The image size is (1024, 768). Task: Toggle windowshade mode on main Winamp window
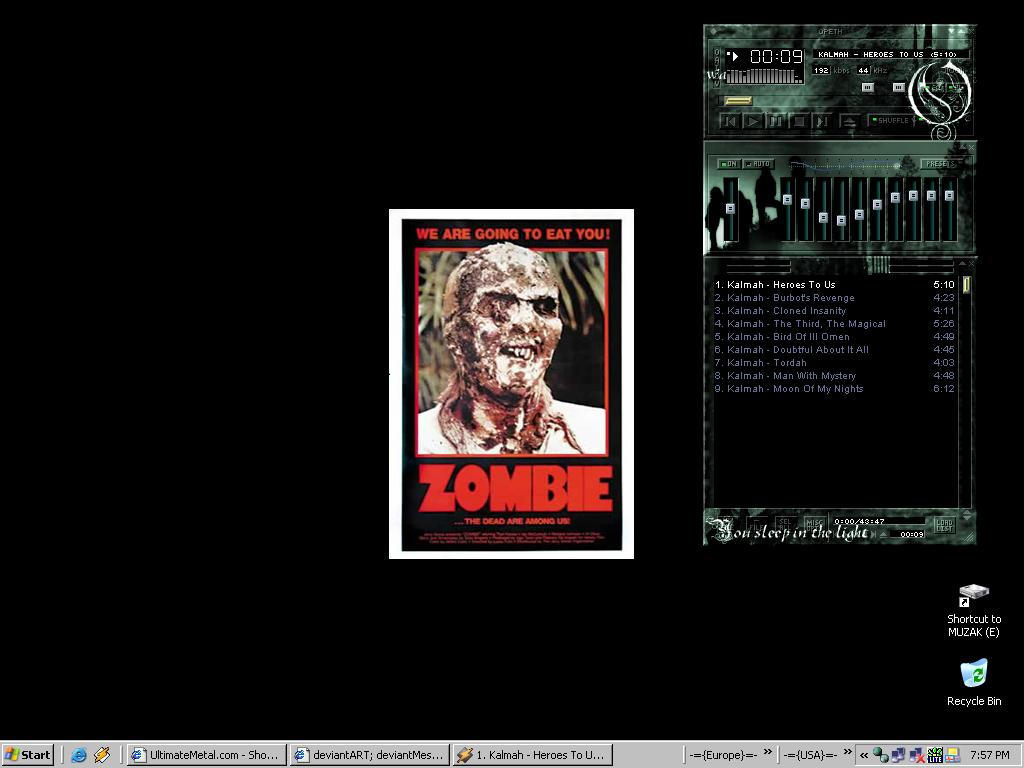[961, 31]
